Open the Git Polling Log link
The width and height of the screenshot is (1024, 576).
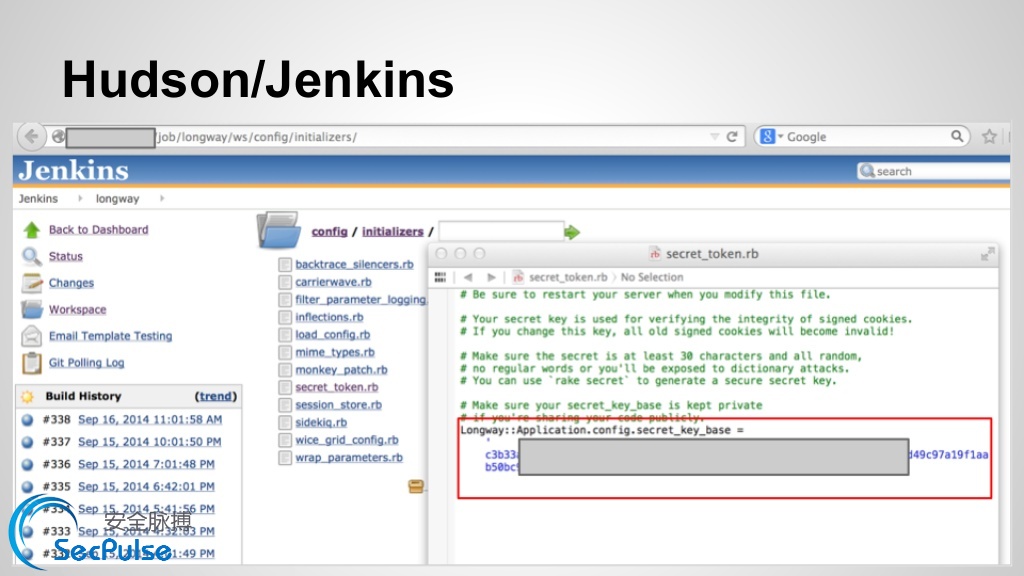[x=86, y=362]
